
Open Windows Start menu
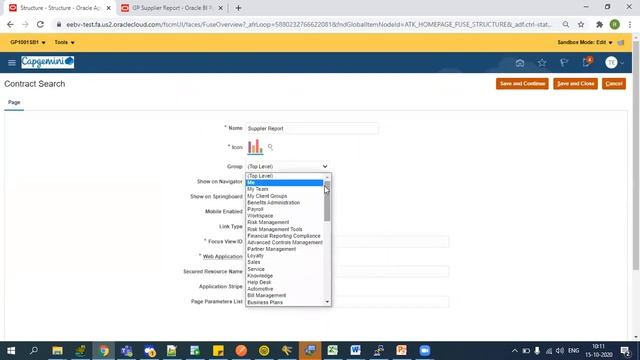pyautogui.click(x=11, y=351)
